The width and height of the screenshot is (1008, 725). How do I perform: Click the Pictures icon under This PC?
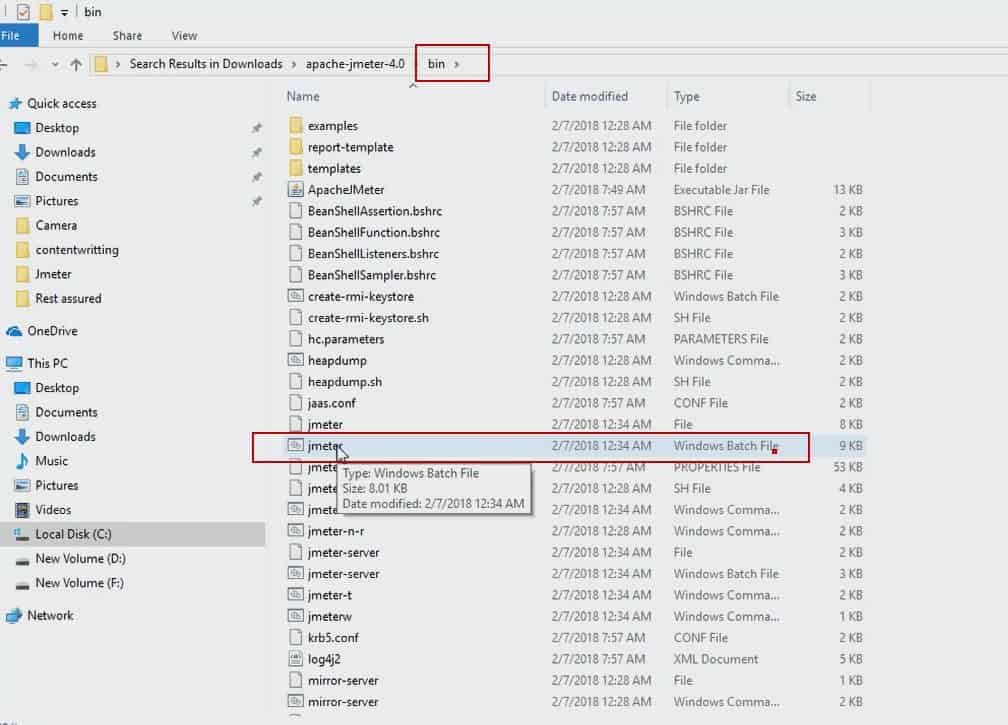[22, 485]
